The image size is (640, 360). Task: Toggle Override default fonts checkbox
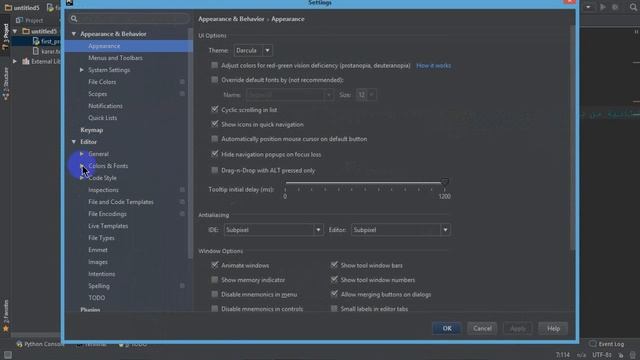214,80
